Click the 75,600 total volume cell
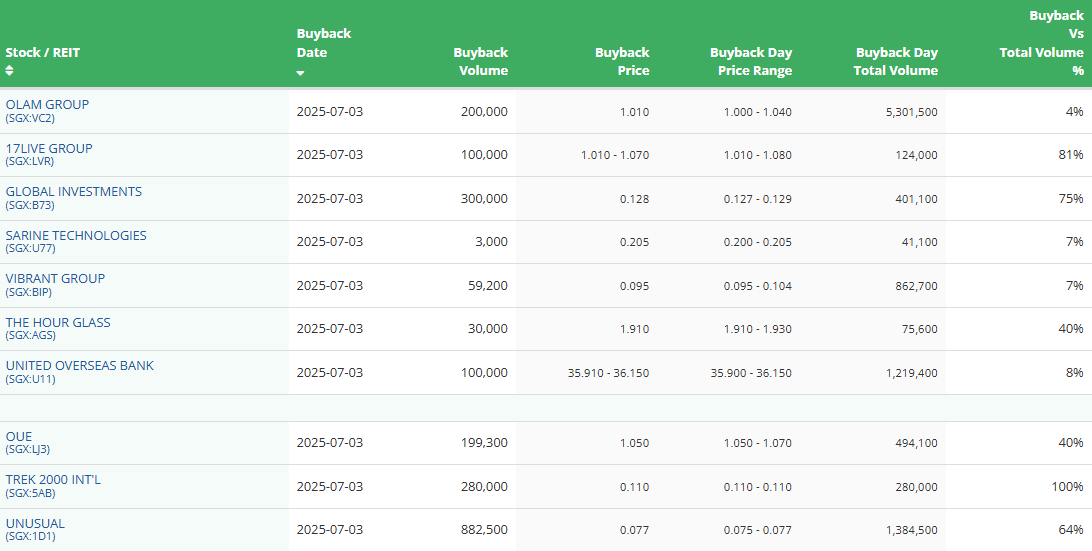 coord(919,329)
